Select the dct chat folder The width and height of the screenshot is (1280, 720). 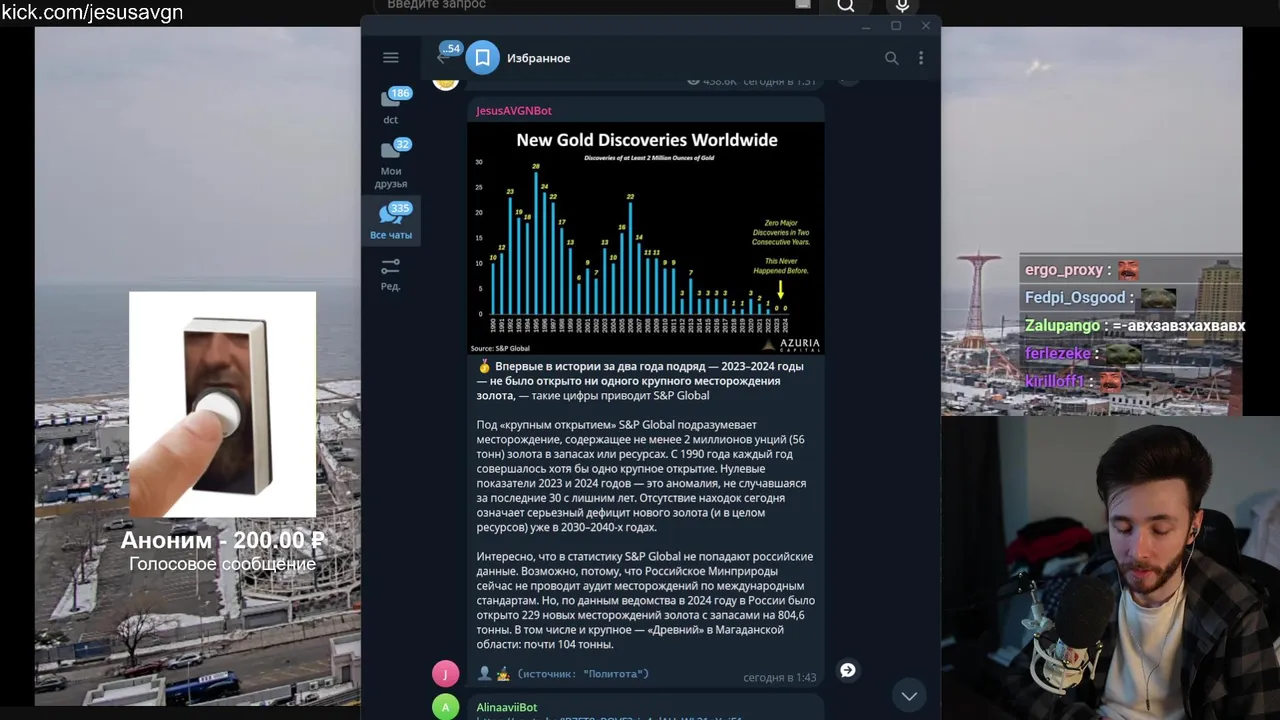[x=391, y=106]
